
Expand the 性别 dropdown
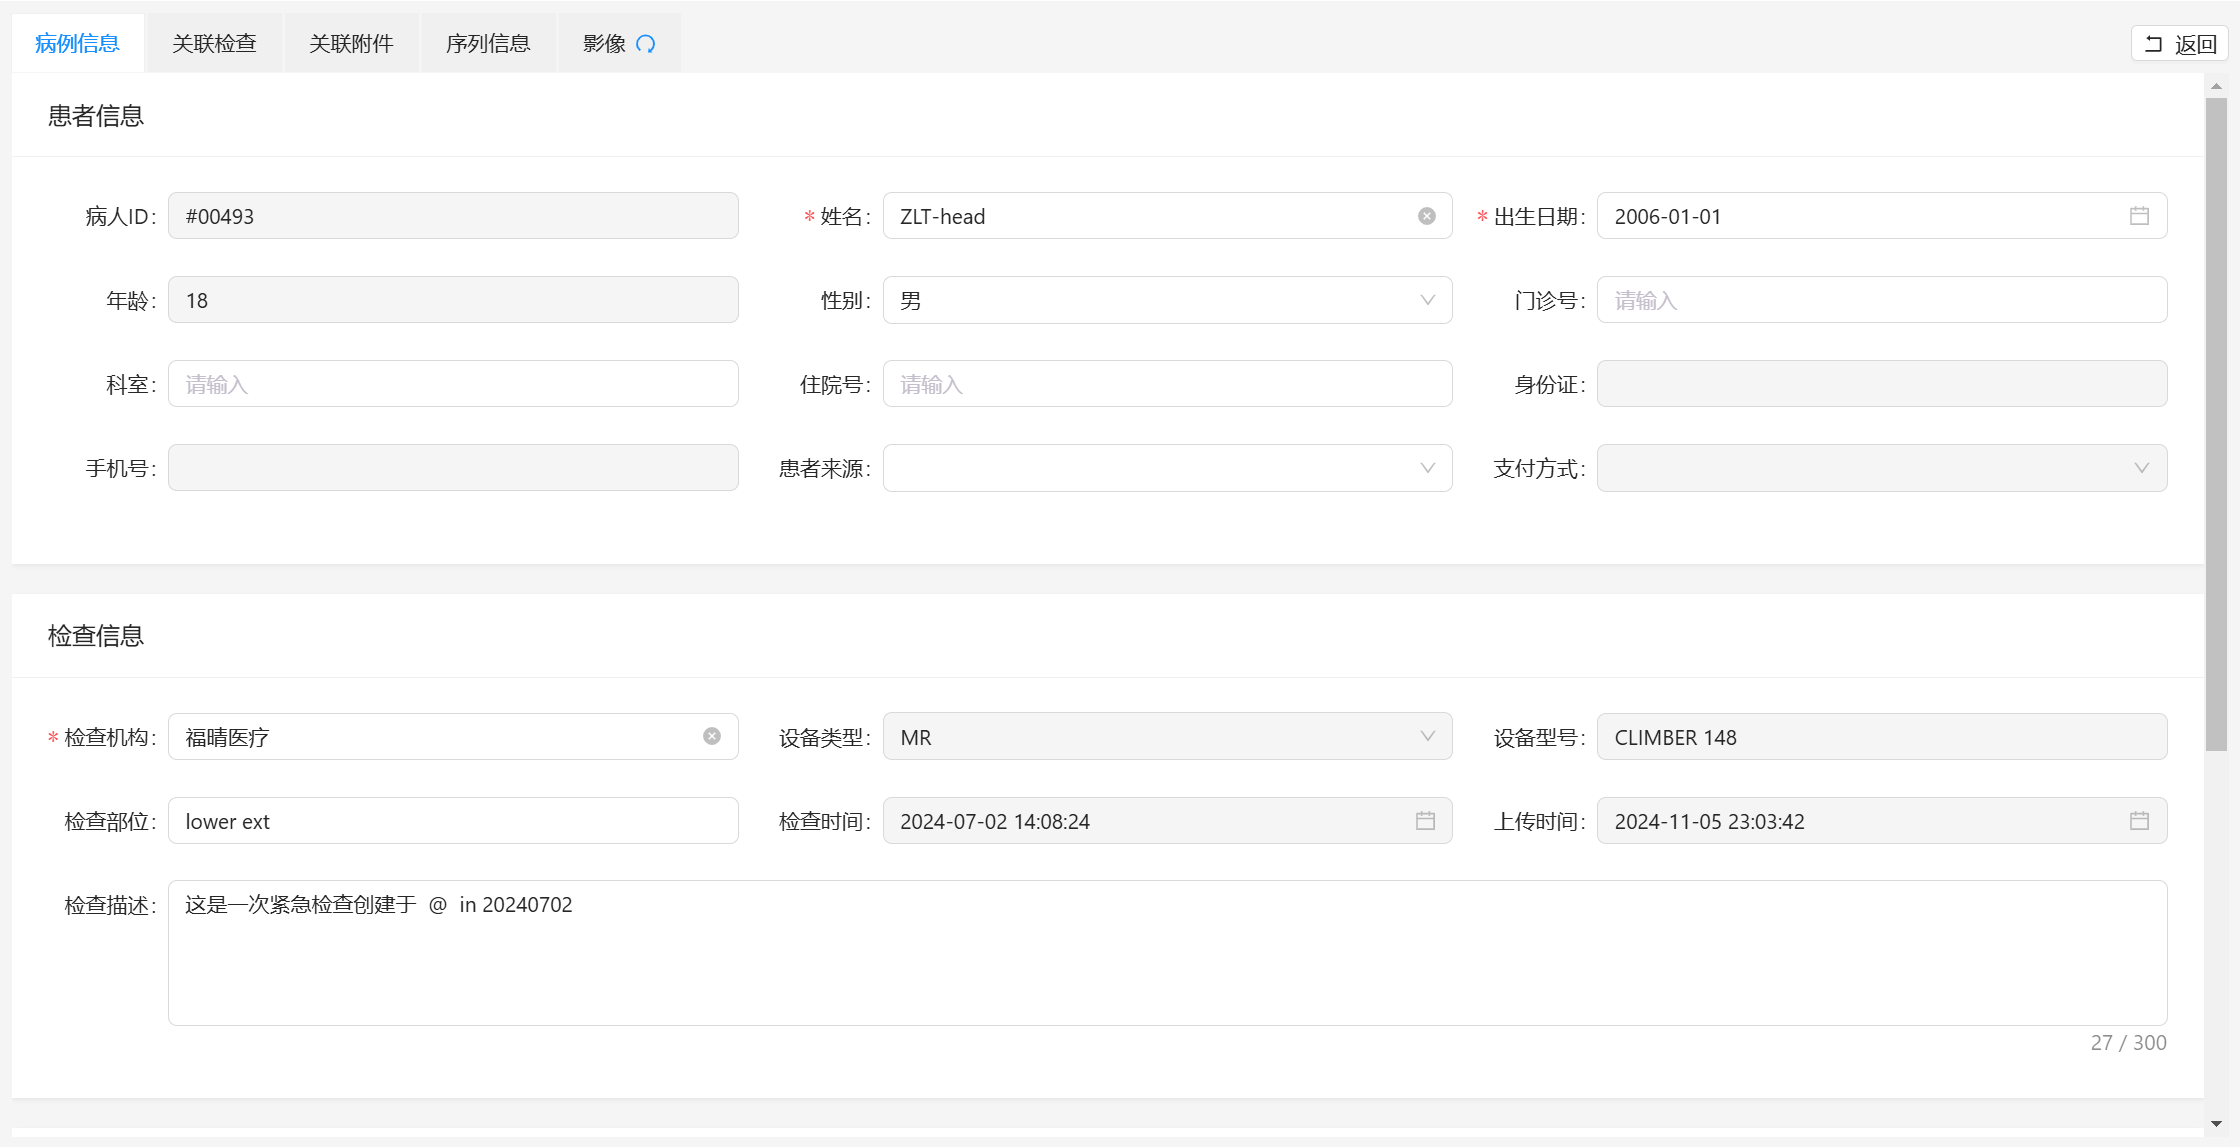pyautogui.click(x=1427, y=300)
